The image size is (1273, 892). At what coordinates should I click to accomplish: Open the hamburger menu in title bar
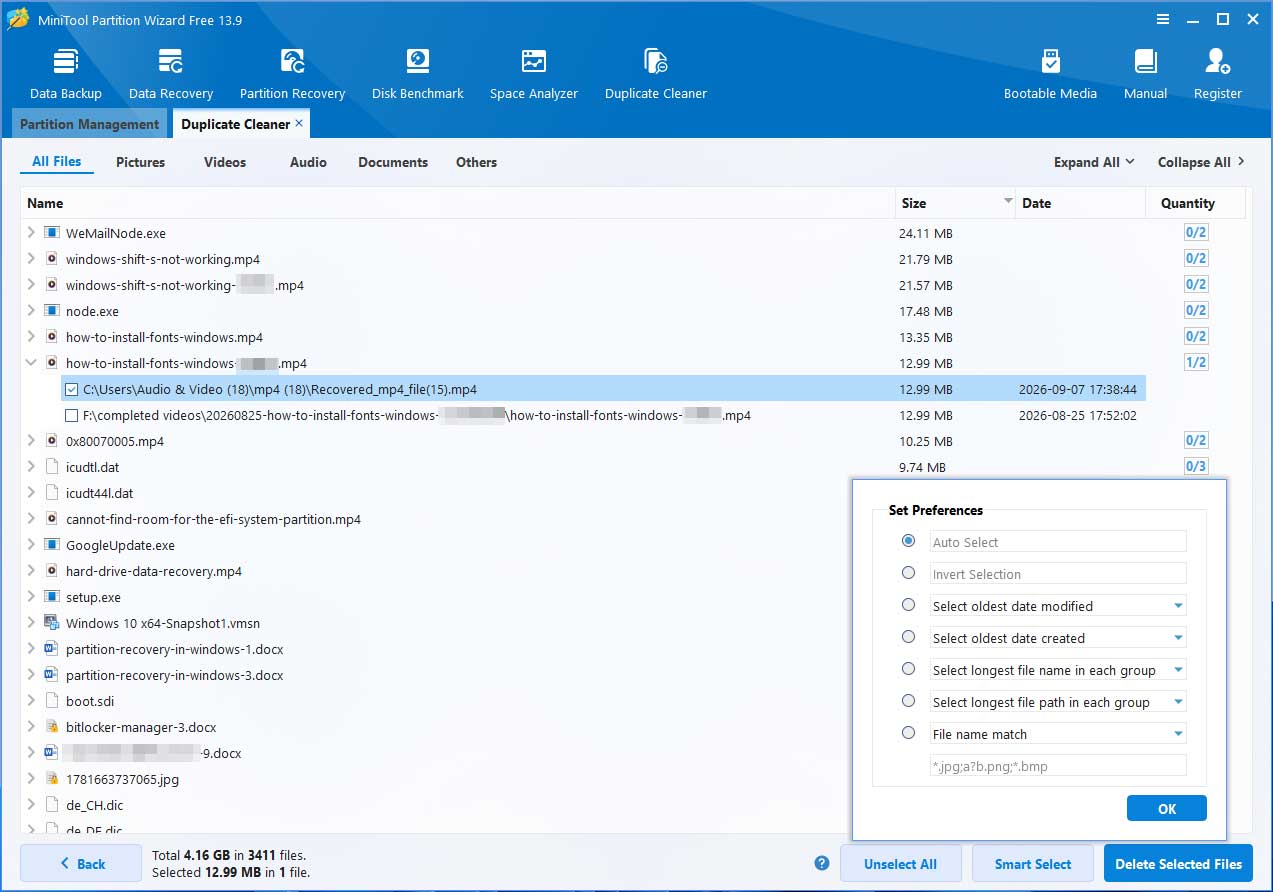(x=1163, y=19)
